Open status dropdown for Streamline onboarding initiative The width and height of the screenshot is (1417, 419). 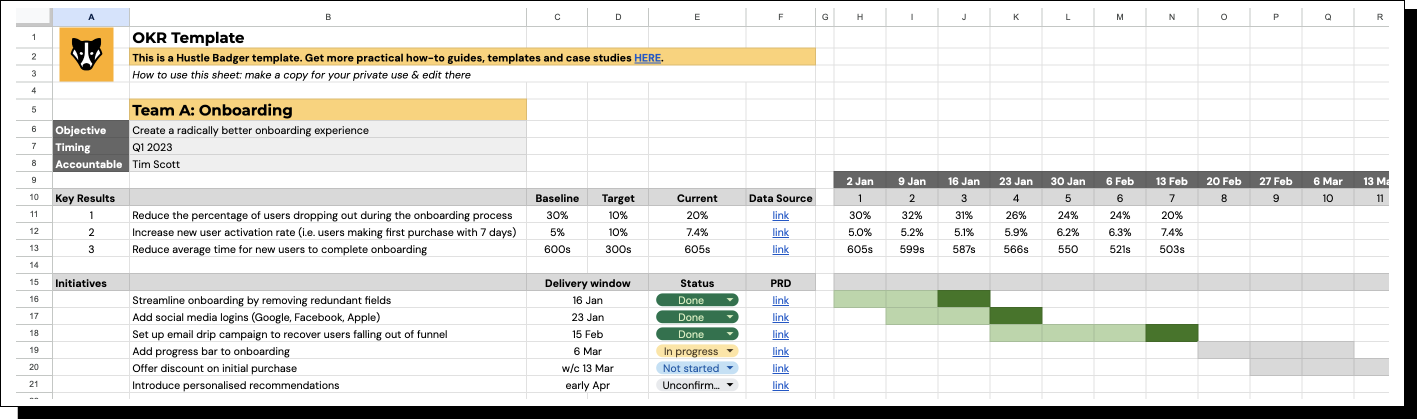point(697,300)
